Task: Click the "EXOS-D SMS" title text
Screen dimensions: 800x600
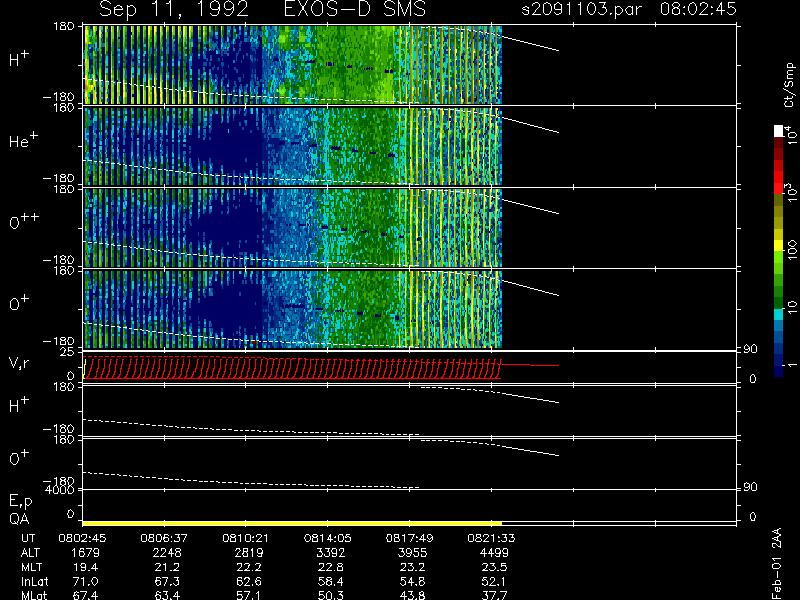Action: (355, 9)
